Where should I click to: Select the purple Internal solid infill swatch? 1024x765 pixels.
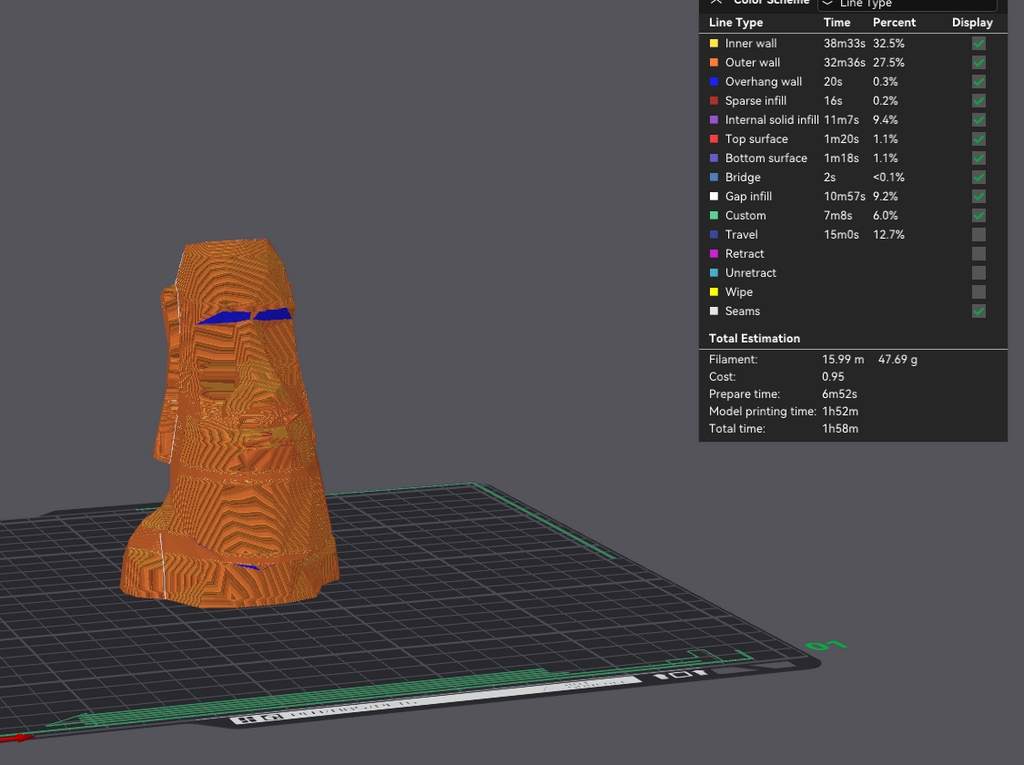(x=714, y=120)
